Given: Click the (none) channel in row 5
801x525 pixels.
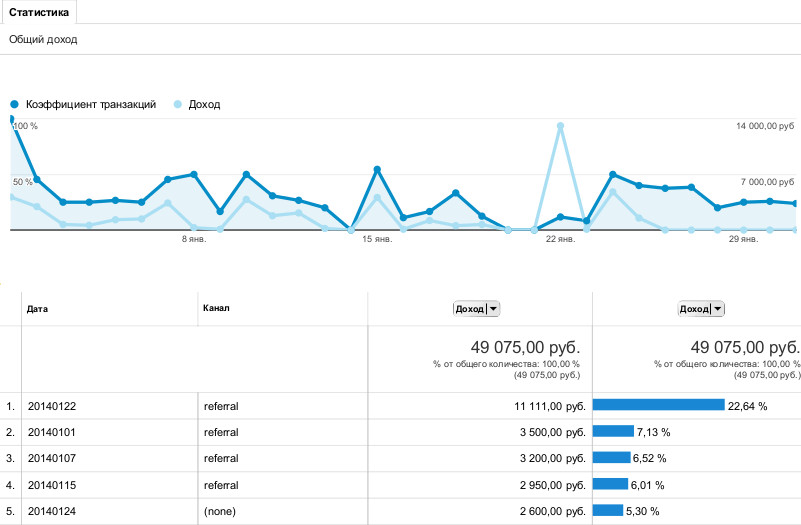Looking at the screenshot, I should [220, 511].
